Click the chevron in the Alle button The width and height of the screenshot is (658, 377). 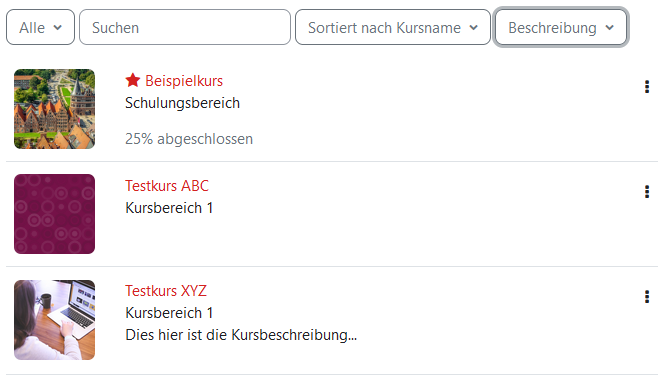58,28
